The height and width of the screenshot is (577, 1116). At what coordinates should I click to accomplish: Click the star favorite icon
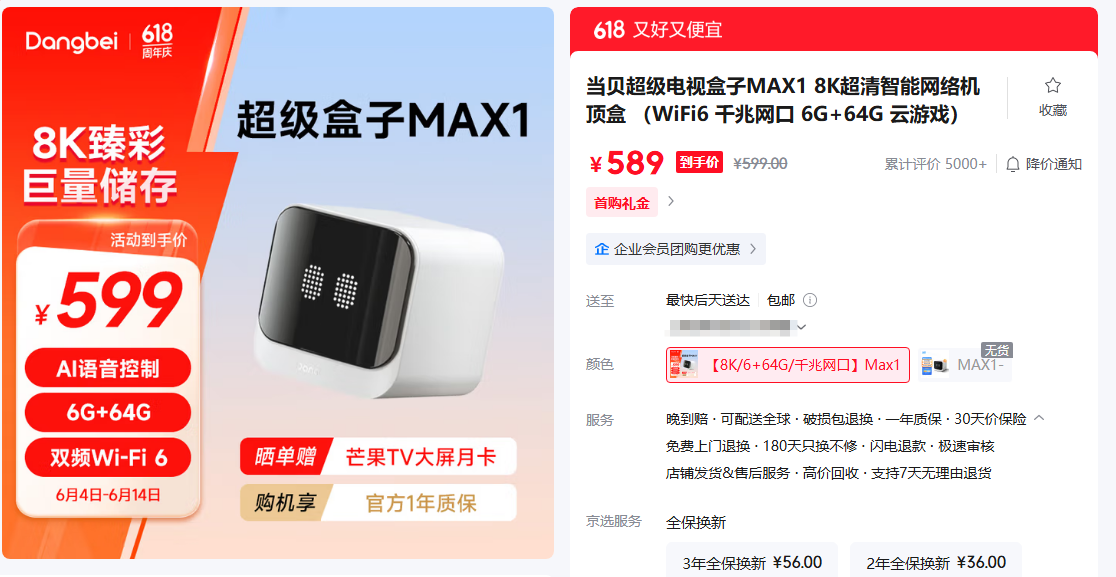1053,86
